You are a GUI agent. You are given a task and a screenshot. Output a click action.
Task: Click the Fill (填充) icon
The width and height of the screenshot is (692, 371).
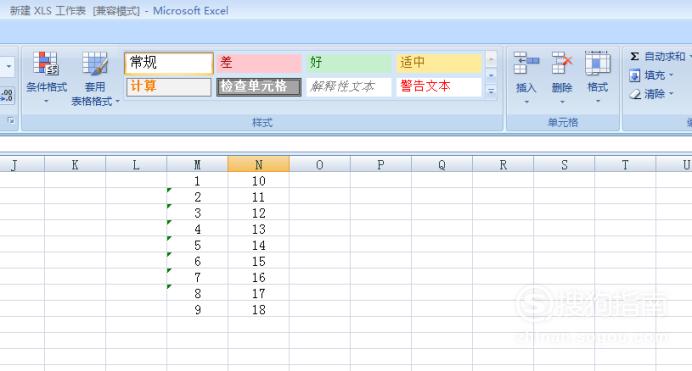tap(635, 75)
